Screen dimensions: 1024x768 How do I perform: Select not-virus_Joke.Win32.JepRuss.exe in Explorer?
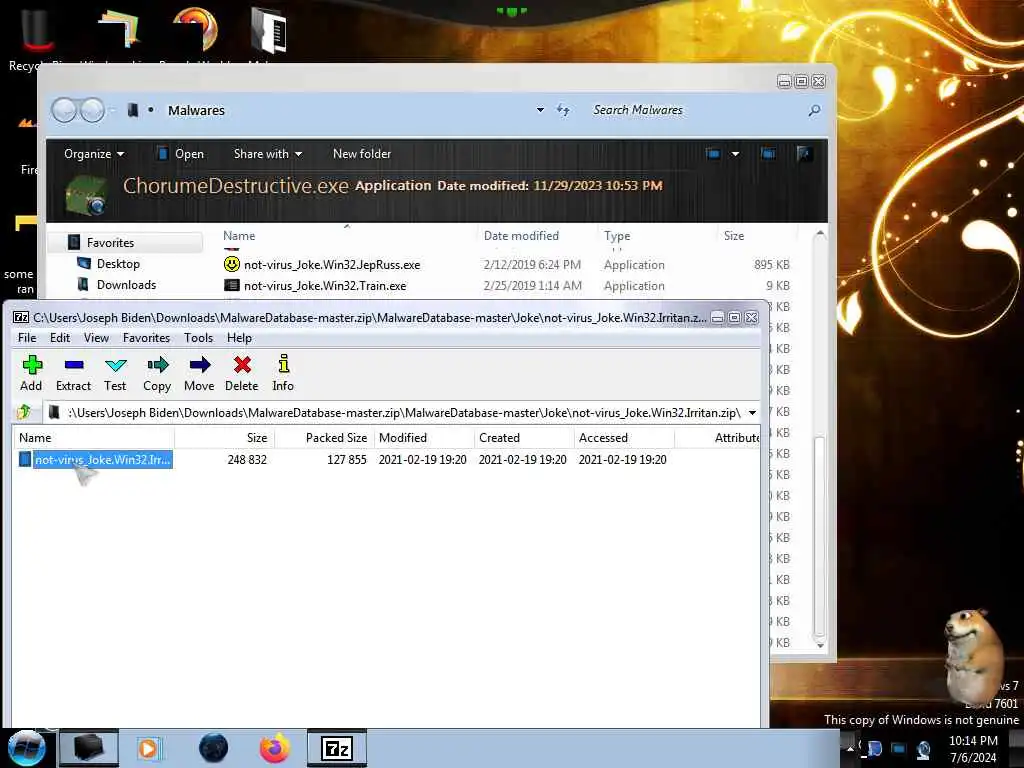point(332,265)
